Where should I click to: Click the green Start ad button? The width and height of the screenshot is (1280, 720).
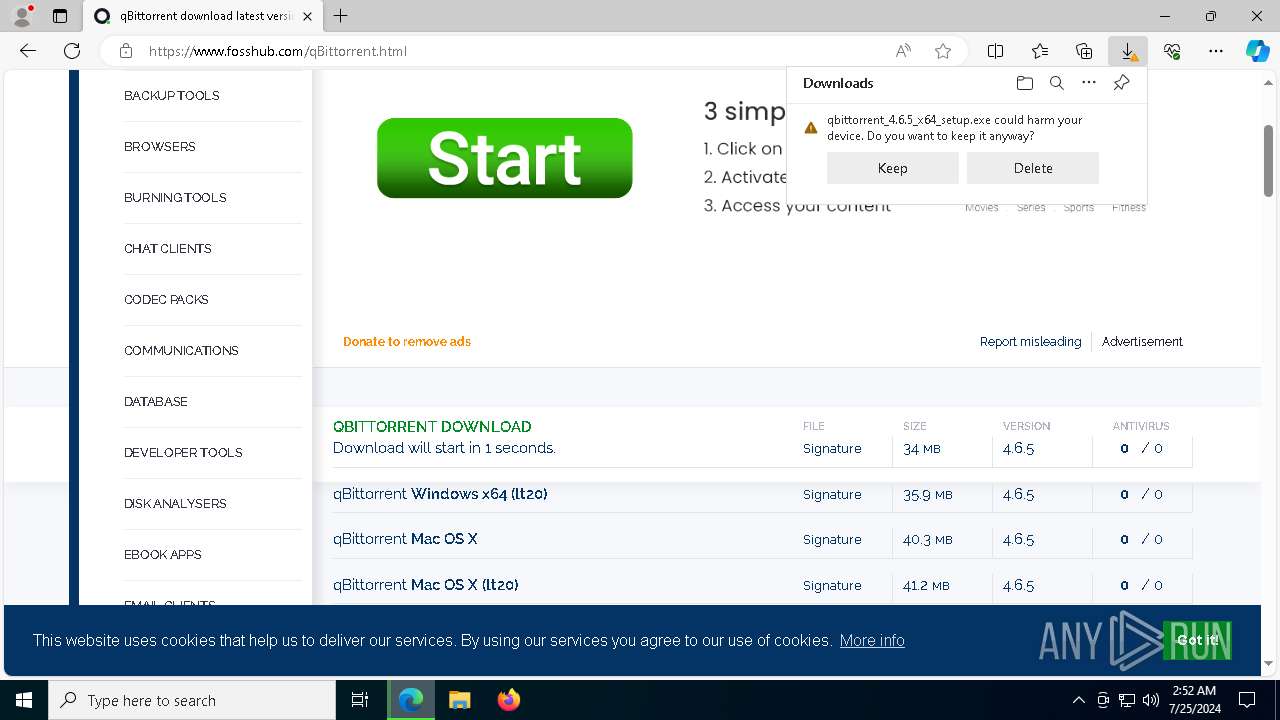tap(505, 158)
